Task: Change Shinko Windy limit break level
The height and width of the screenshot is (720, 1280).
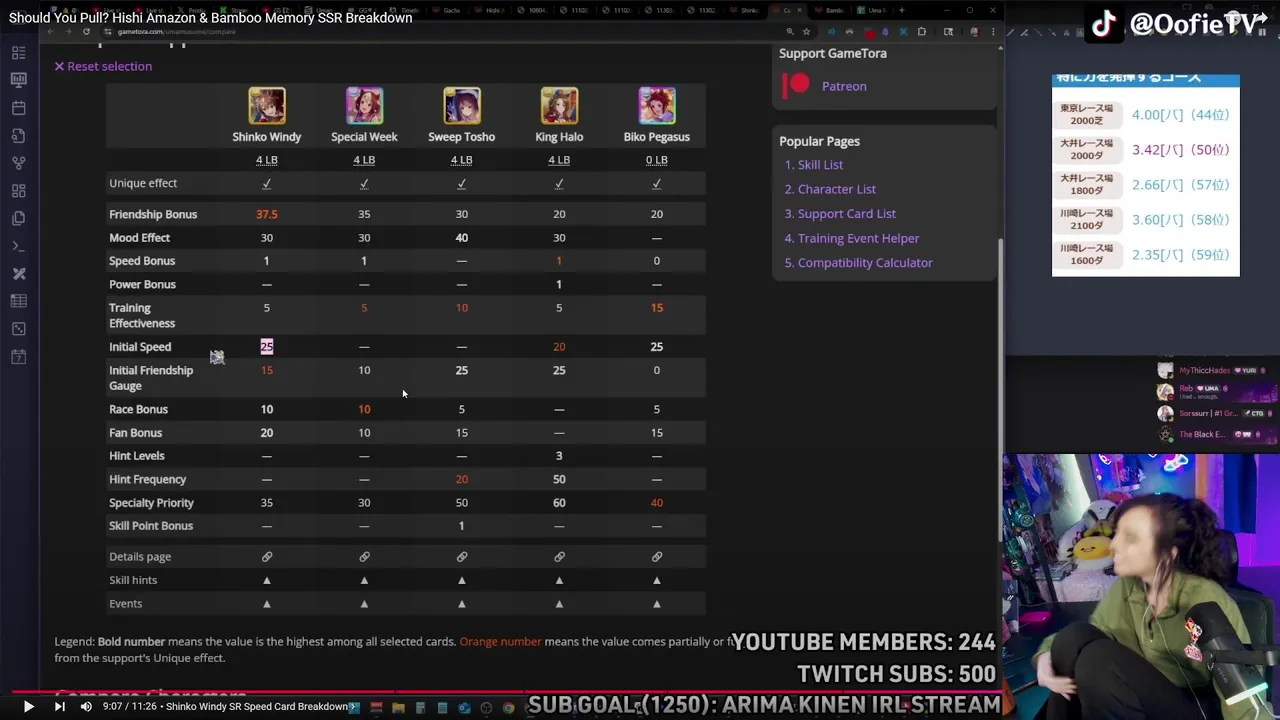Action: coord(267,160)
